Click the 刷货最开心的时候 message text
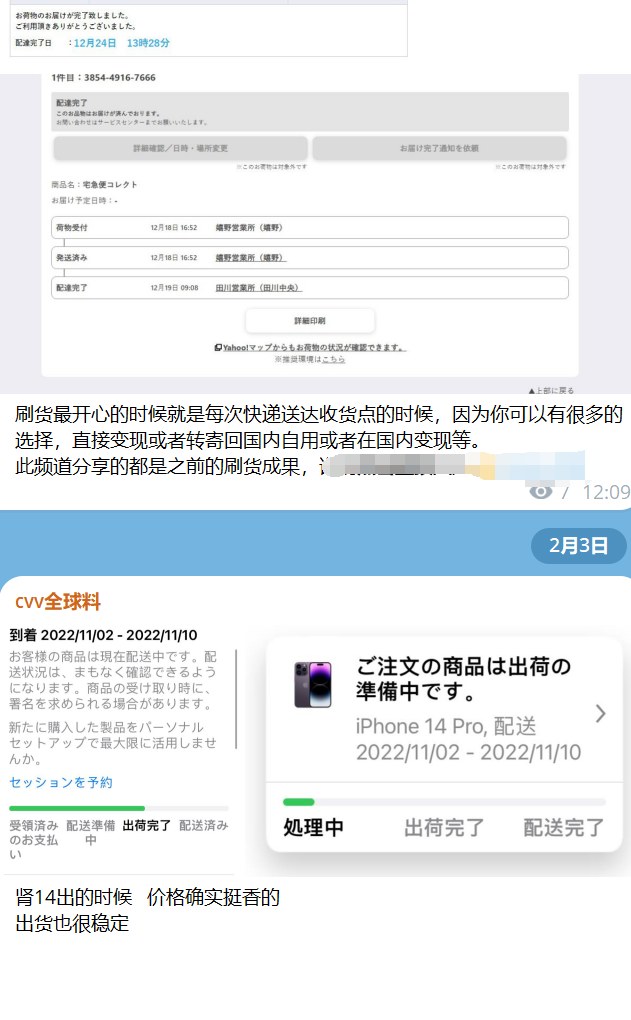 pos(319,440)
